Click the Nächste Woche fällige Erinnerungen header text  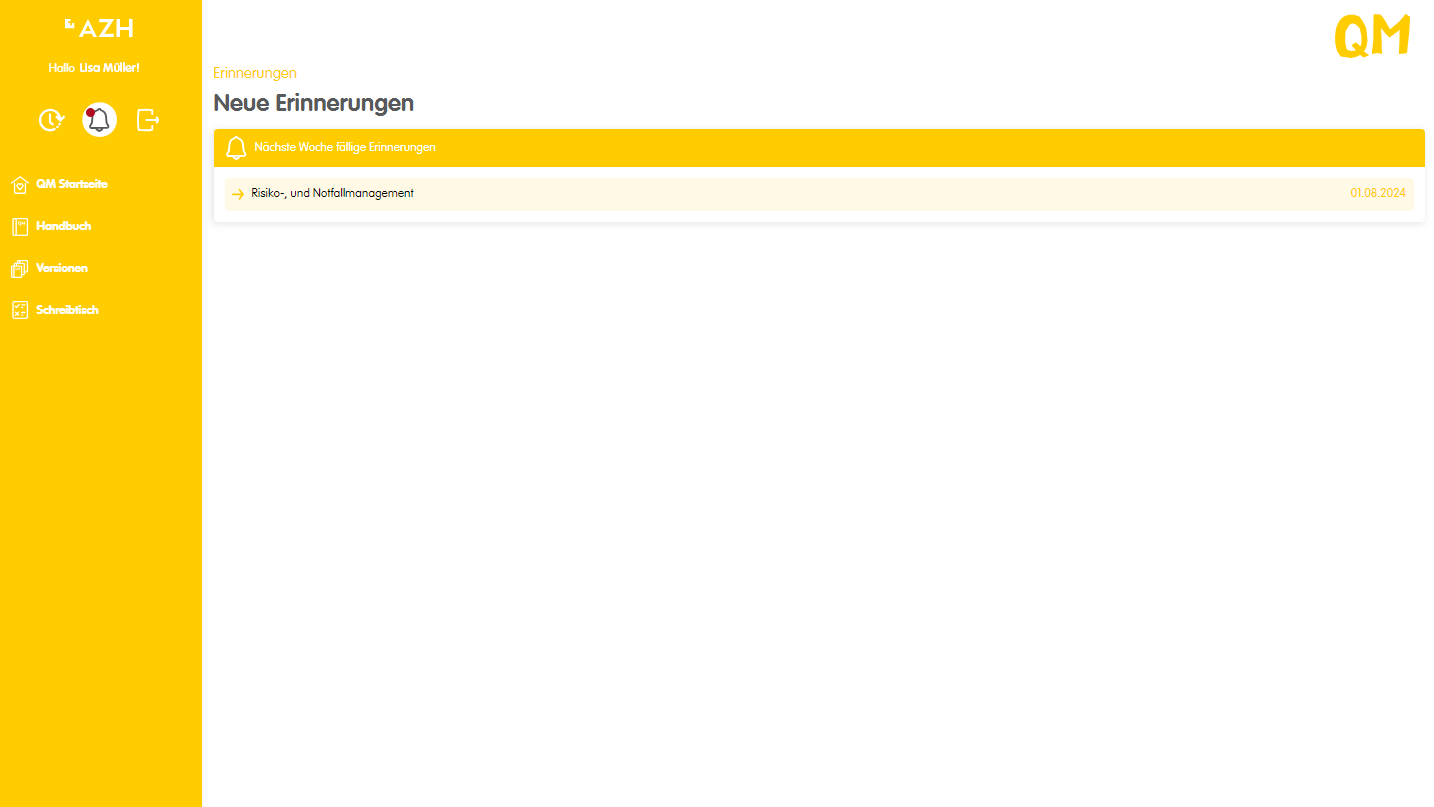pyautogui.click(x=345, y=147)
